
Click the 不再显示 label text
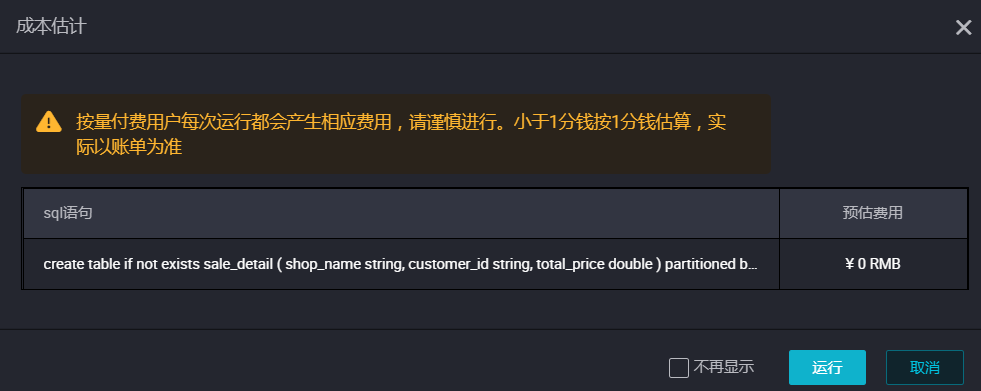[x=724, y=367]
